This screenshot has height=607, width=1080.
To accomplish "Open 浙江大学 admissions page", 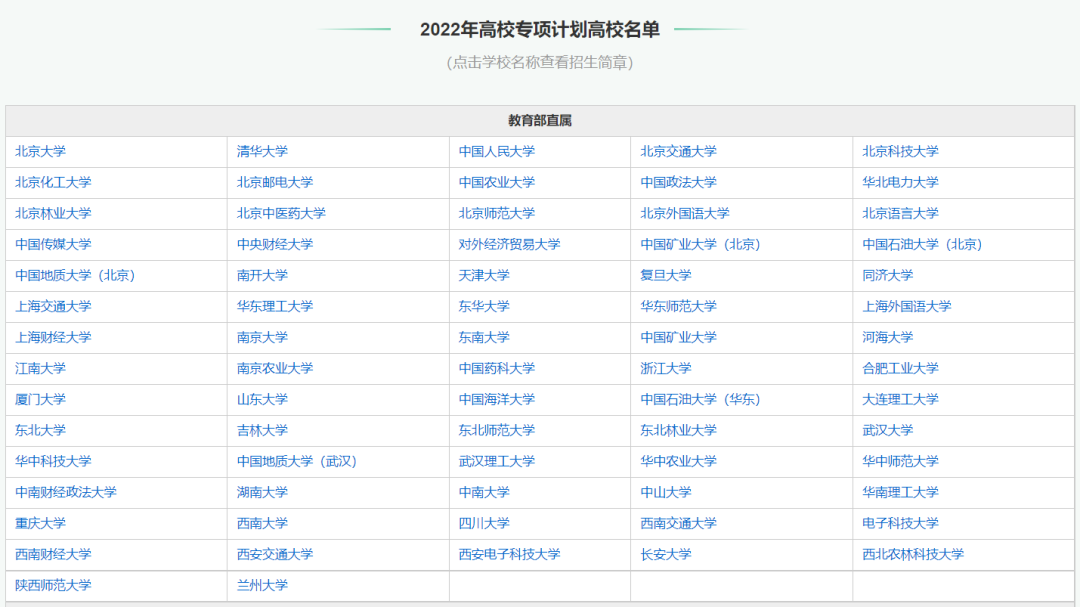I will point(665,369).
